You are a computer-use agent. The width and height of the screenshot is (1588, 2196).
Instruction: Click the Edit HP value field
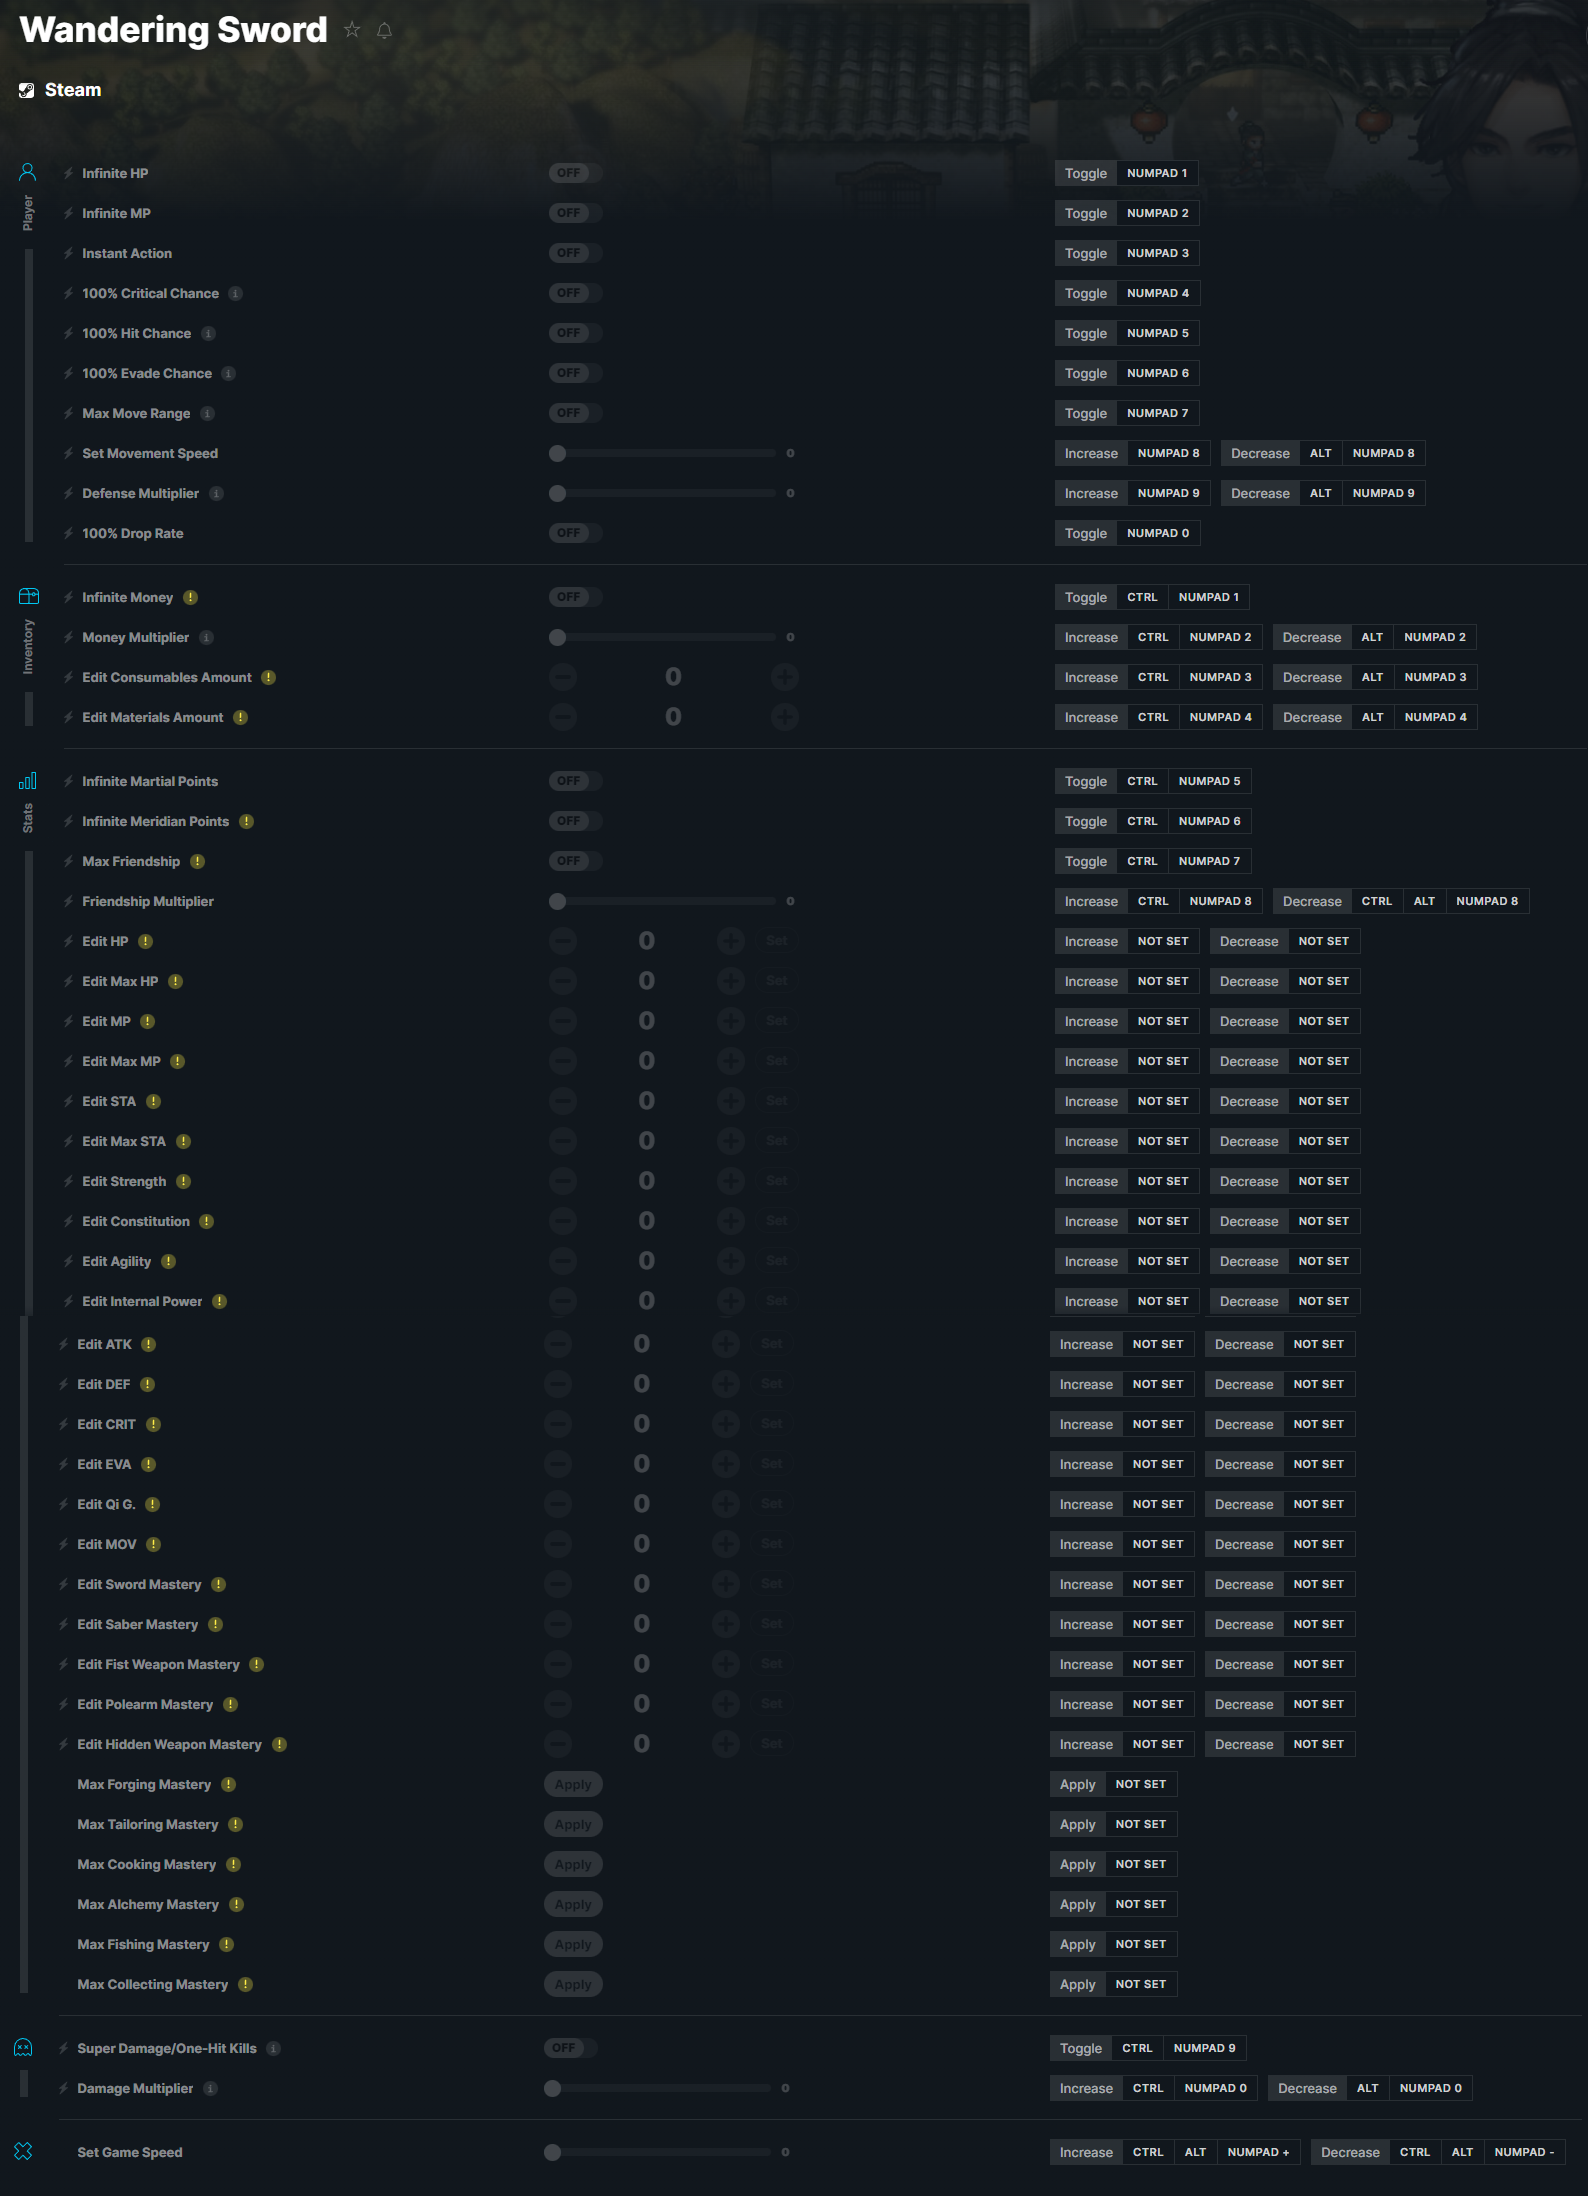tap(647, 941)
